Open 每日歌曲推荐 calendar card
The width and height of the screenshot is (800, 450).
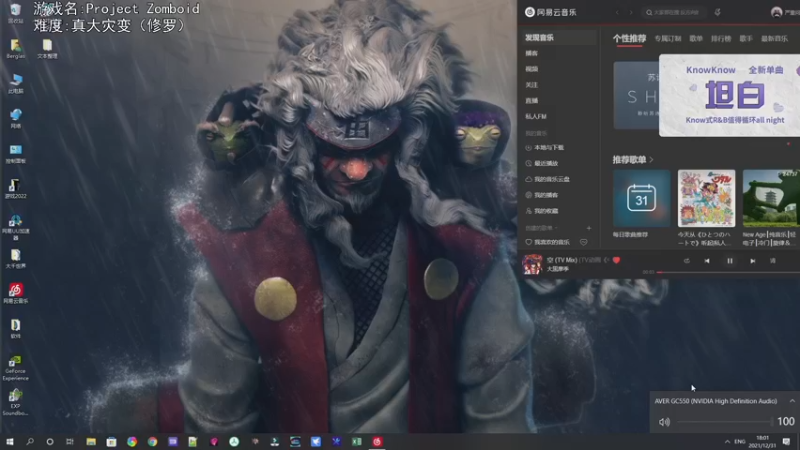click(x=641, y=198)
